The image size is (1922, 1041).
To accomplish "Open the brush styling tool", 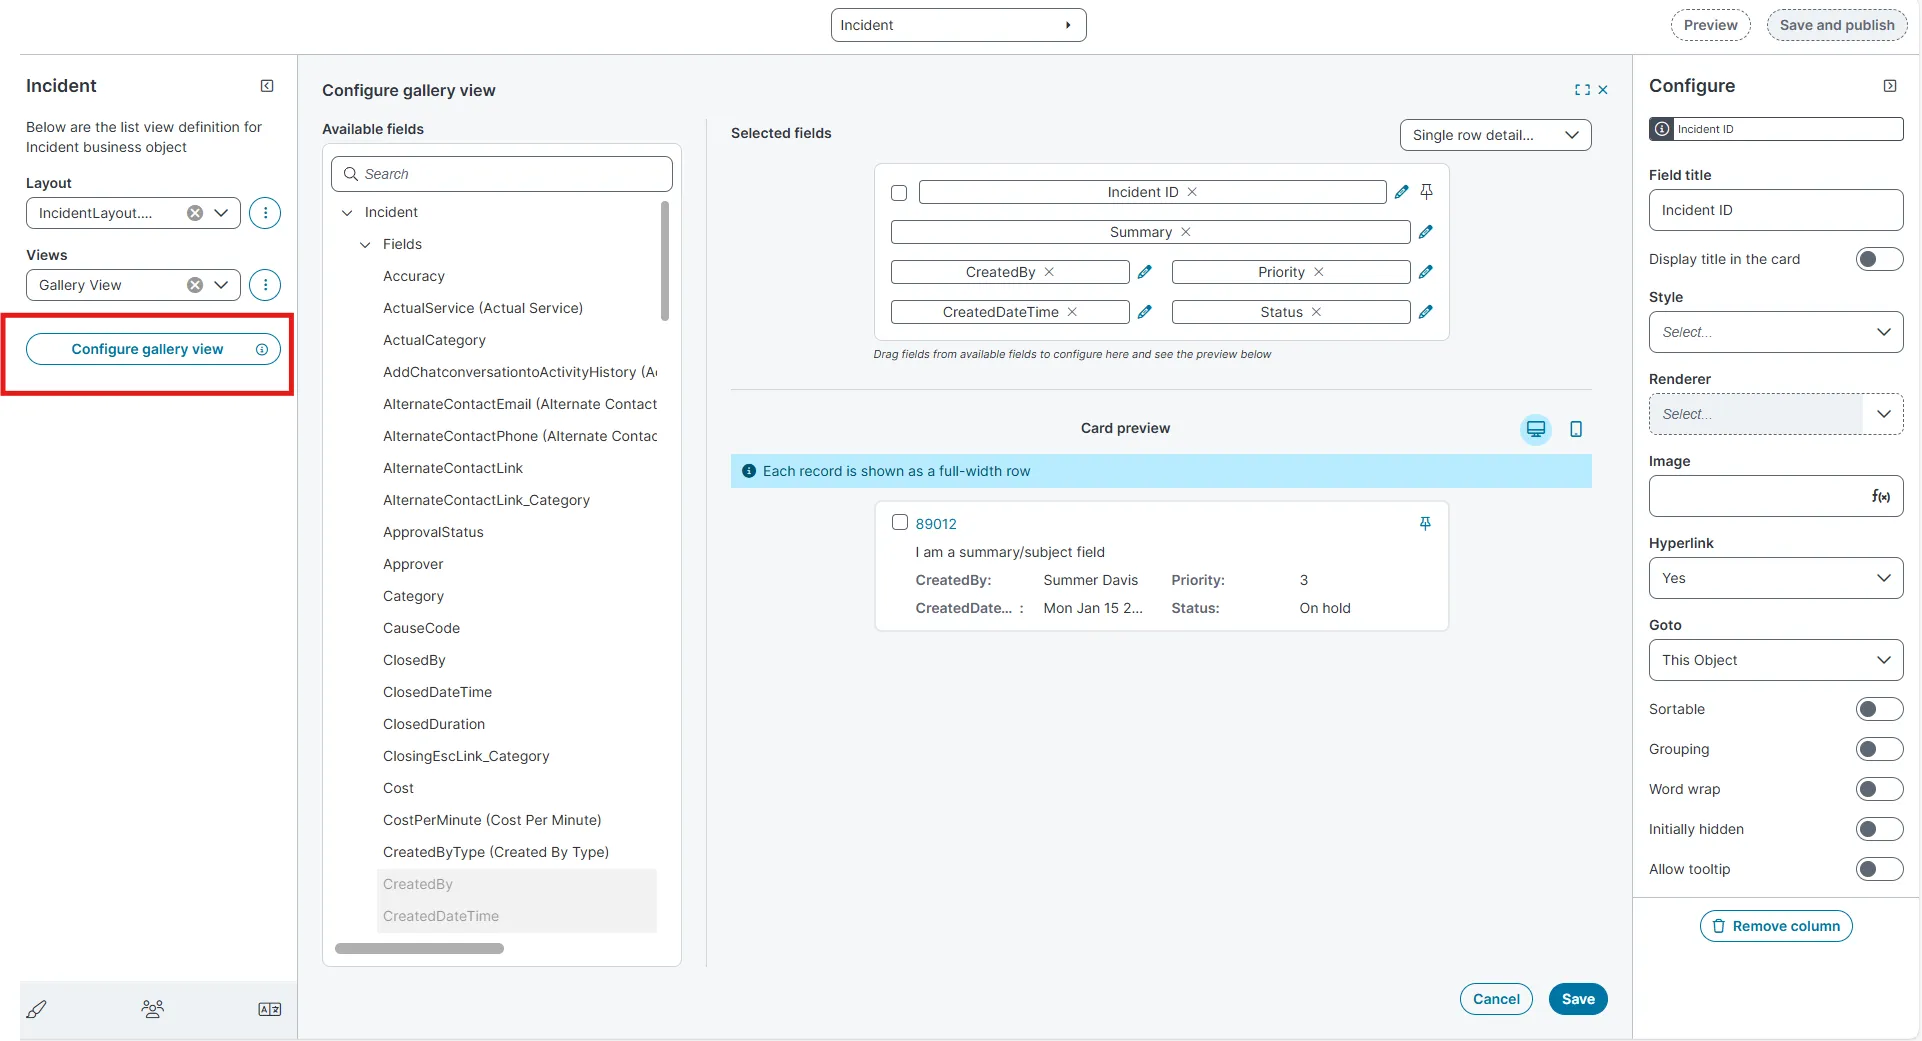I will coord(37,1009).
